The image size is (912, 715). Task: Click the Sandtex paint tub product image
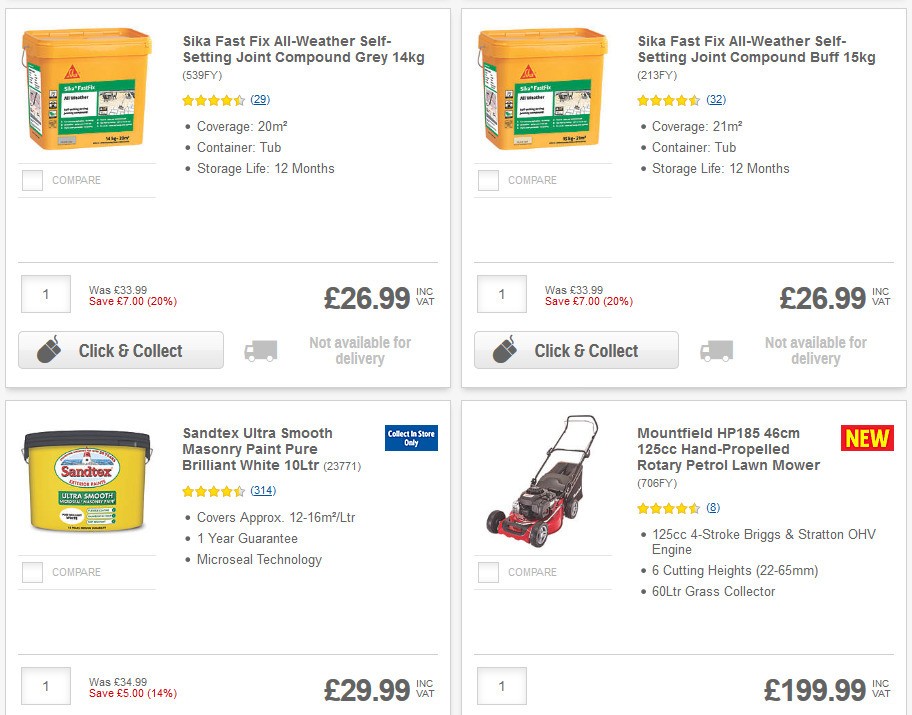87,480
